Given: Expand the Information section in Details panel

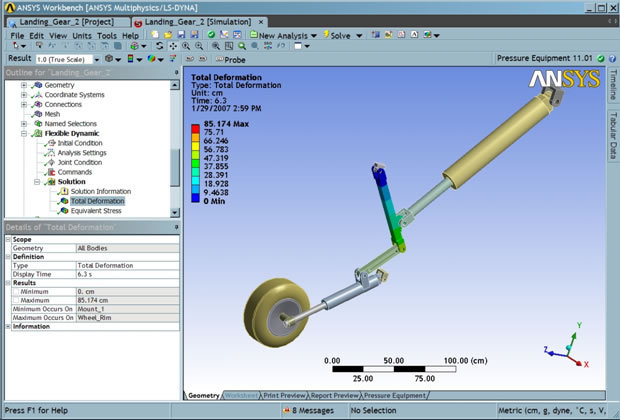Looking at the screenshot, I should point(6,326).
